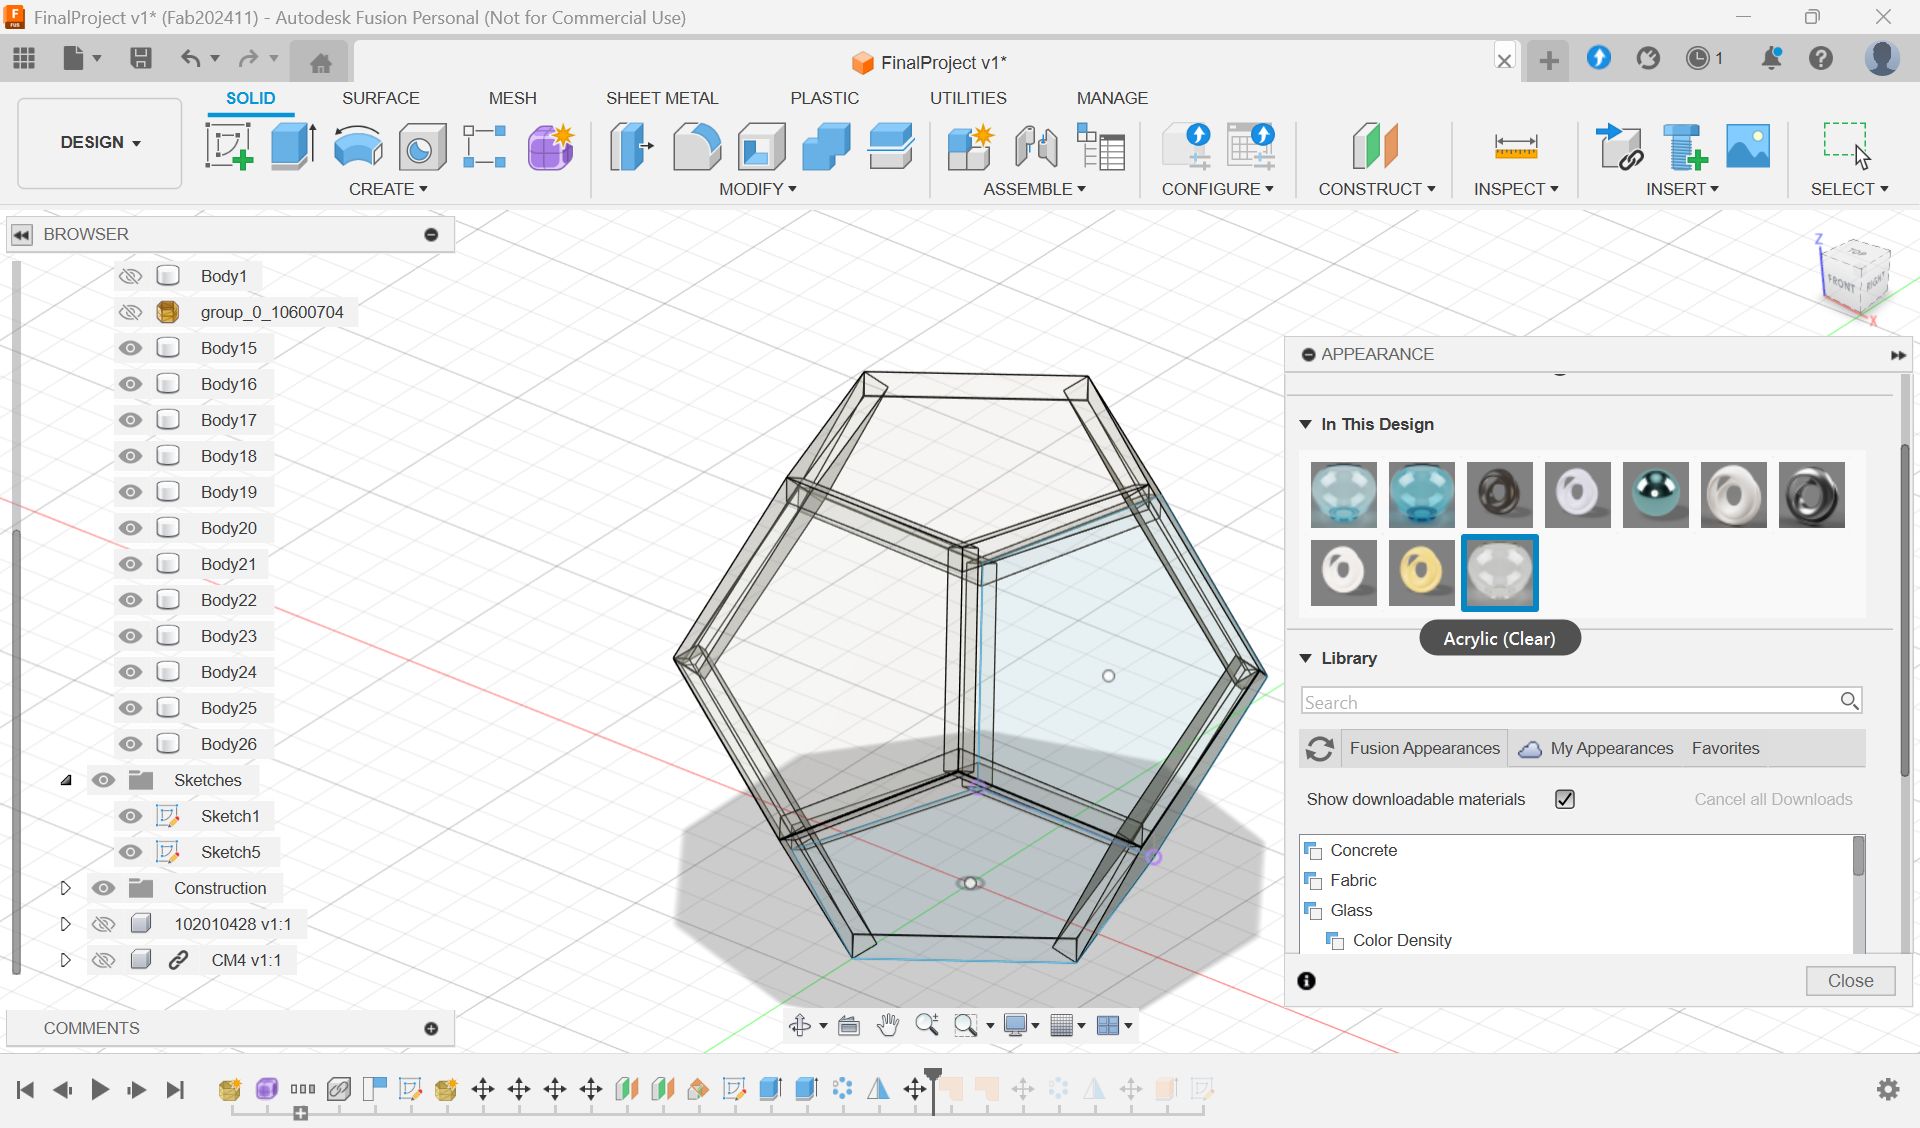Switch to the SURFACE tab
This screenshot has width=1920, height=1128.
coord(380,98)
